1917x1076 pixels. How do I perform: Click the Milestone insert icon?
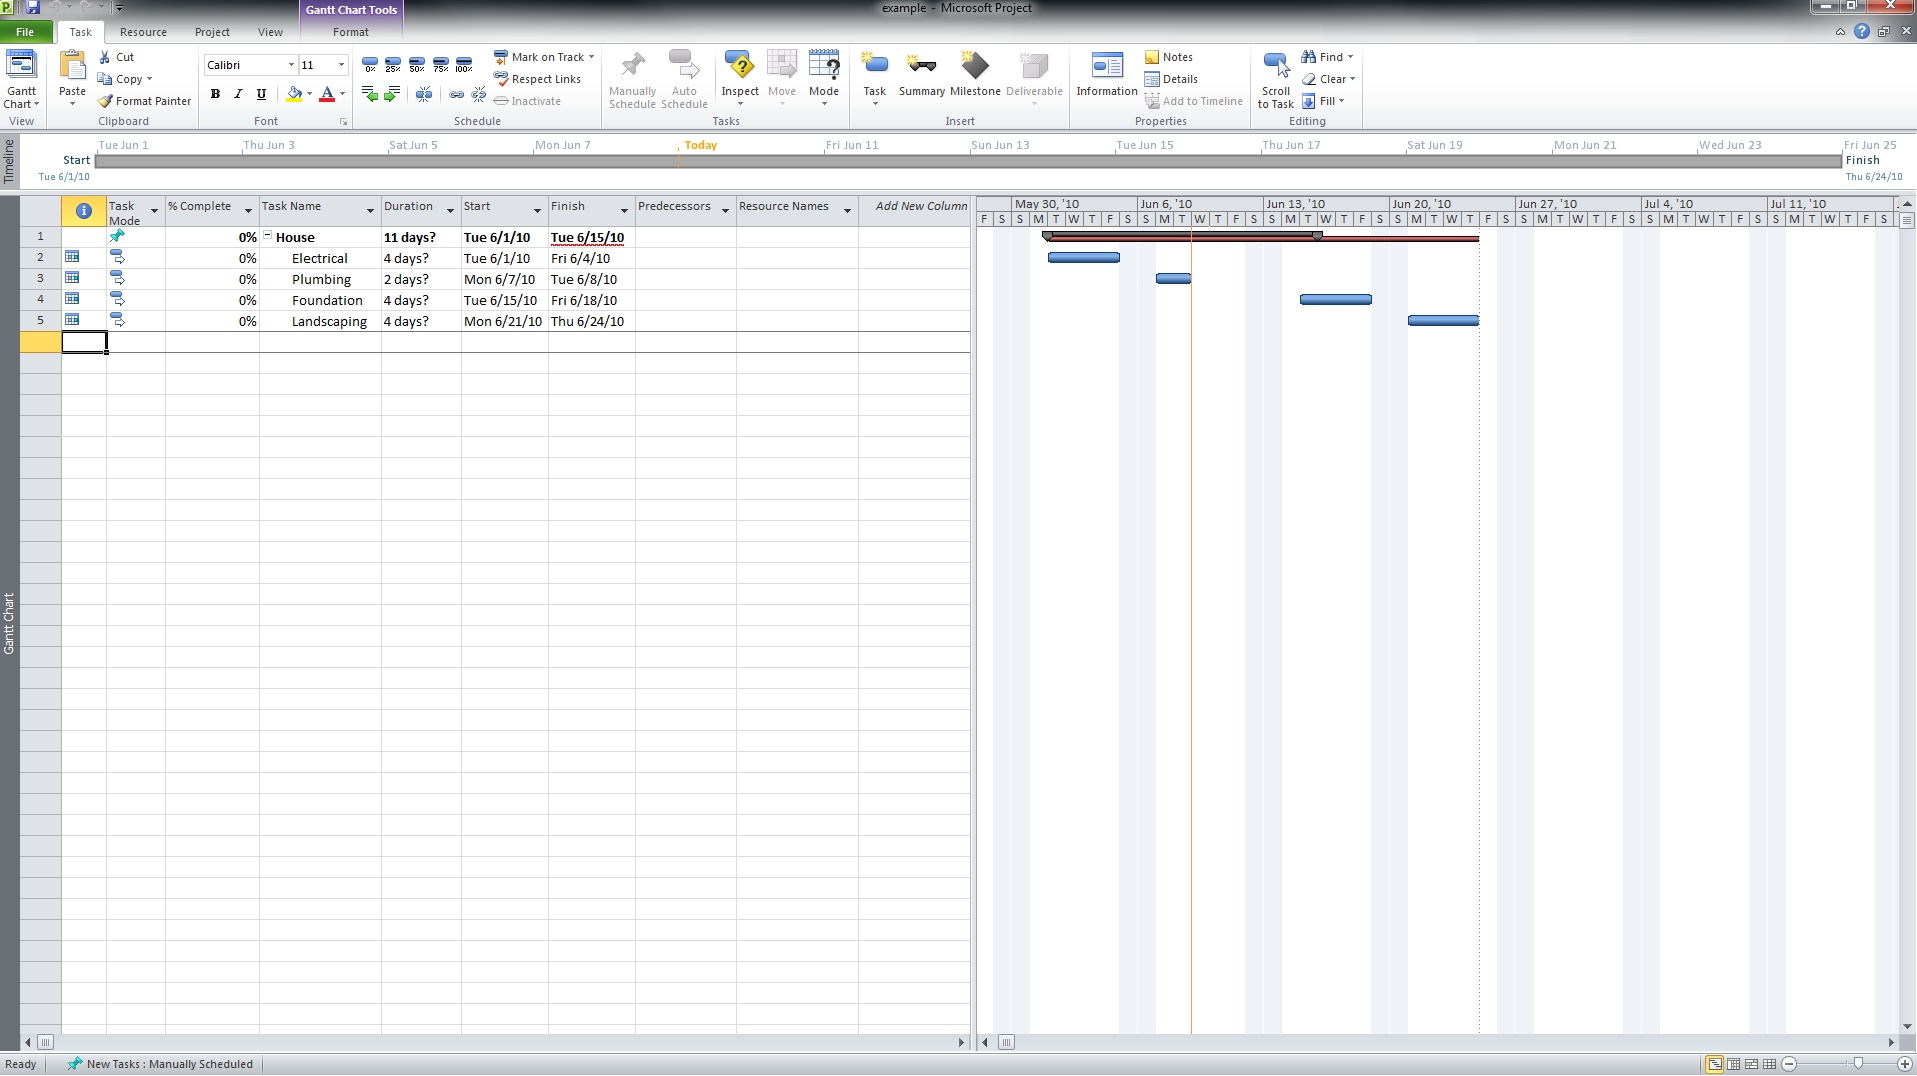tap(974, 75)
